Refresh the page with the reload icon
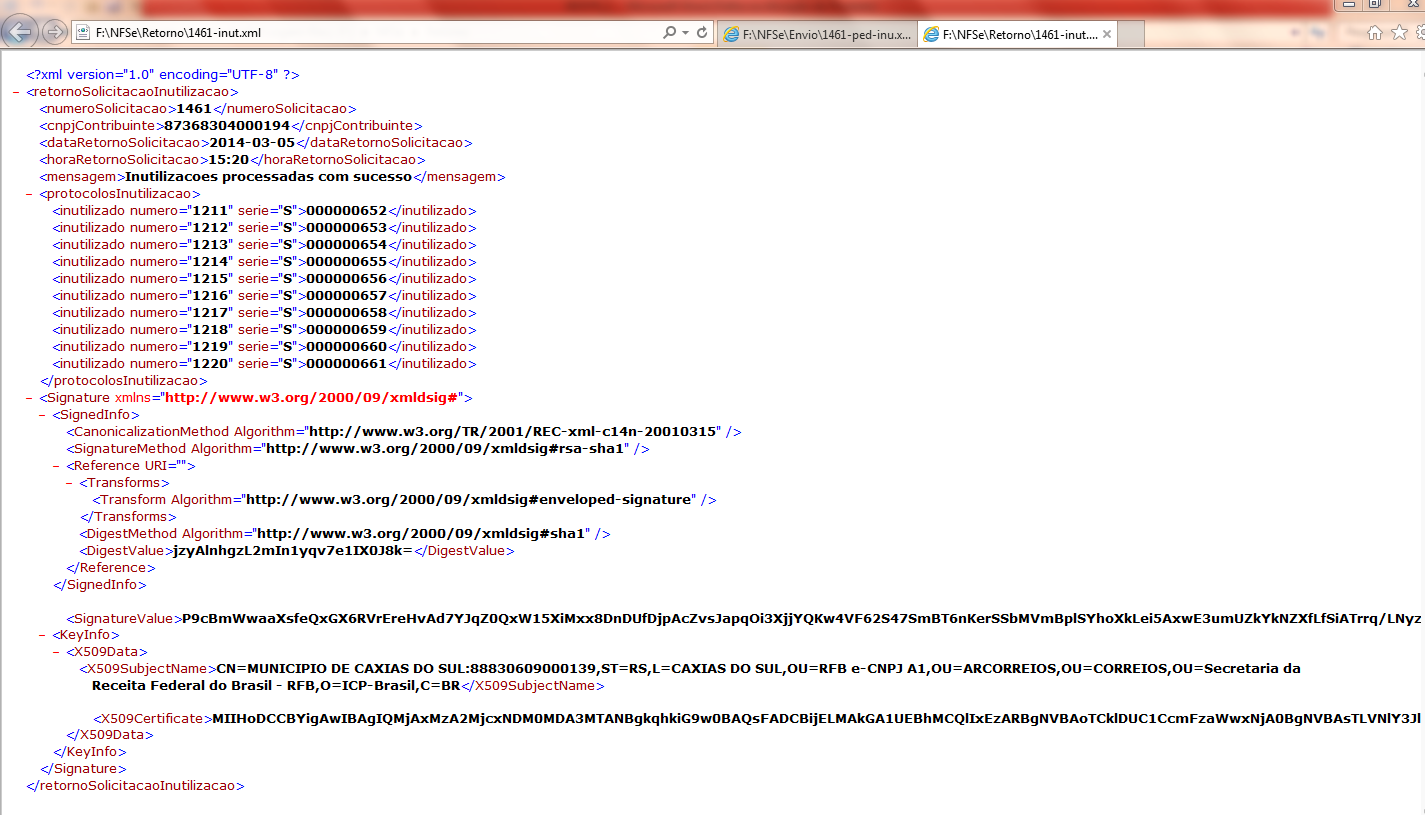Screen dimensions: 1425x815 (702, 33)
